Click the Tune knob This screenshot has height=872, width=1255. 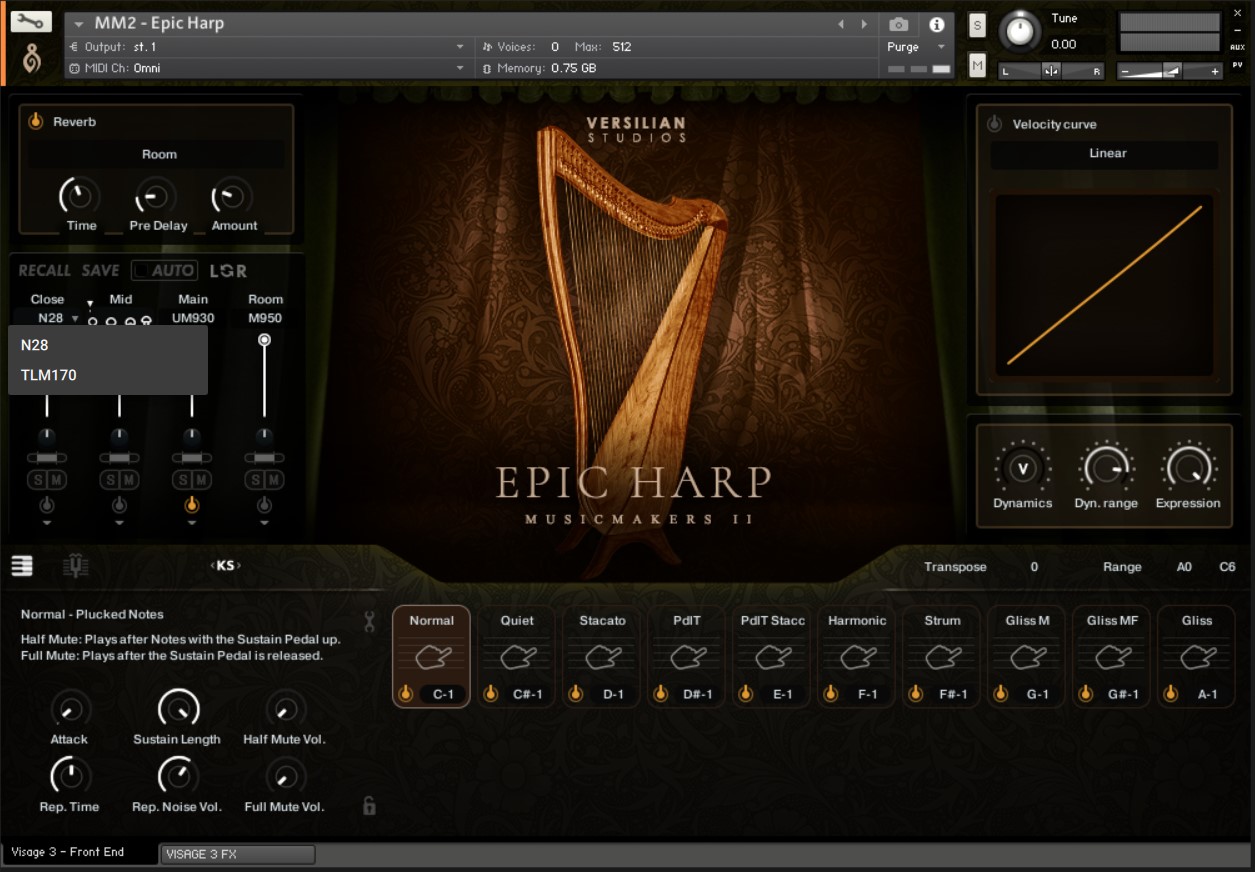tap(1019, 31)
